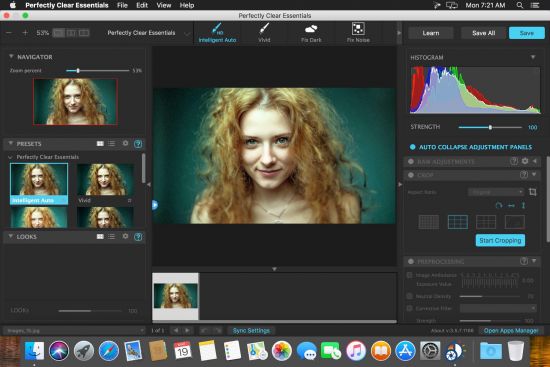Toggle the Raw Adjustments panel on/off
Viewport: 550px width, 367px height.
pyautogui.click(x=411, y=161)
